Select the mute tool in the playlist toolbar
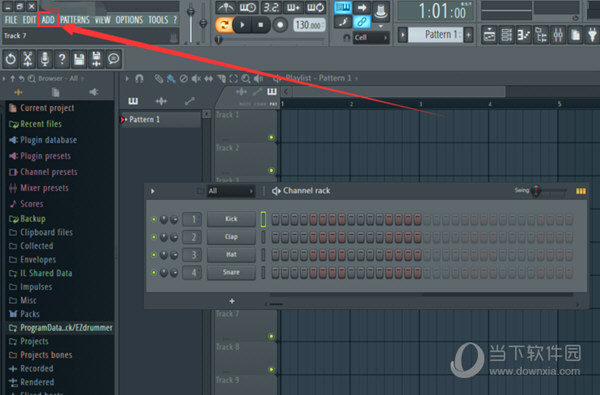 tap(196, 78)
